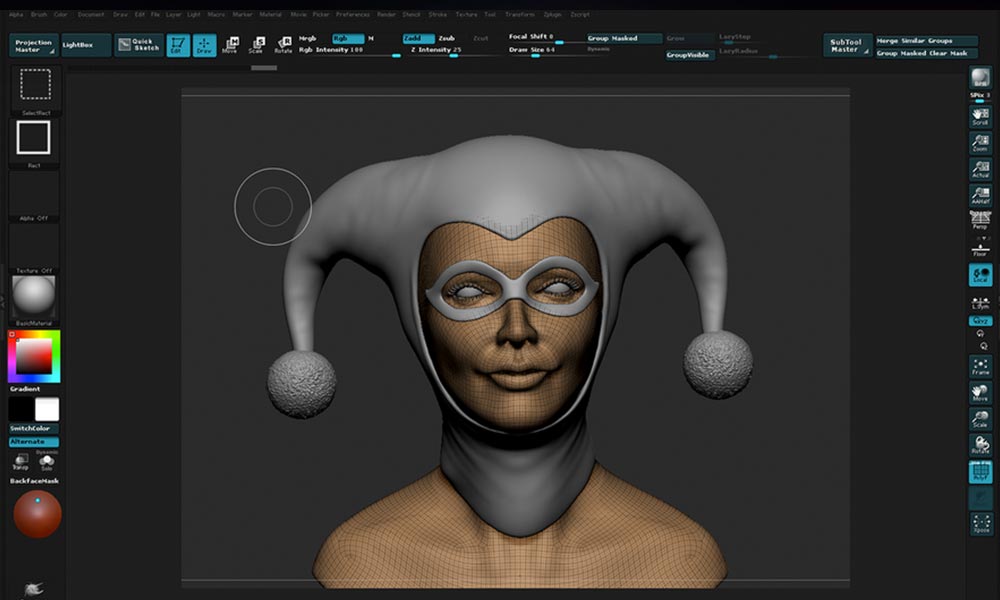Toggle Rgb color mode

pyautogui.click(x=348, y=38)
